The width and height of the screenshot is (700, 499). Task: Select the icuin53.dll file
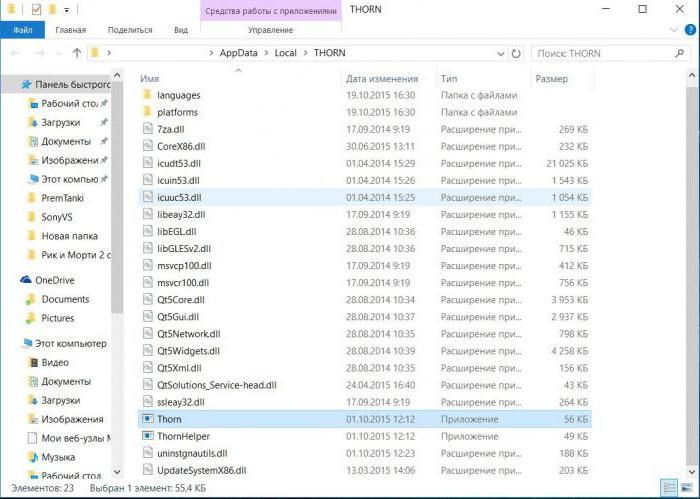coord(364,180)
